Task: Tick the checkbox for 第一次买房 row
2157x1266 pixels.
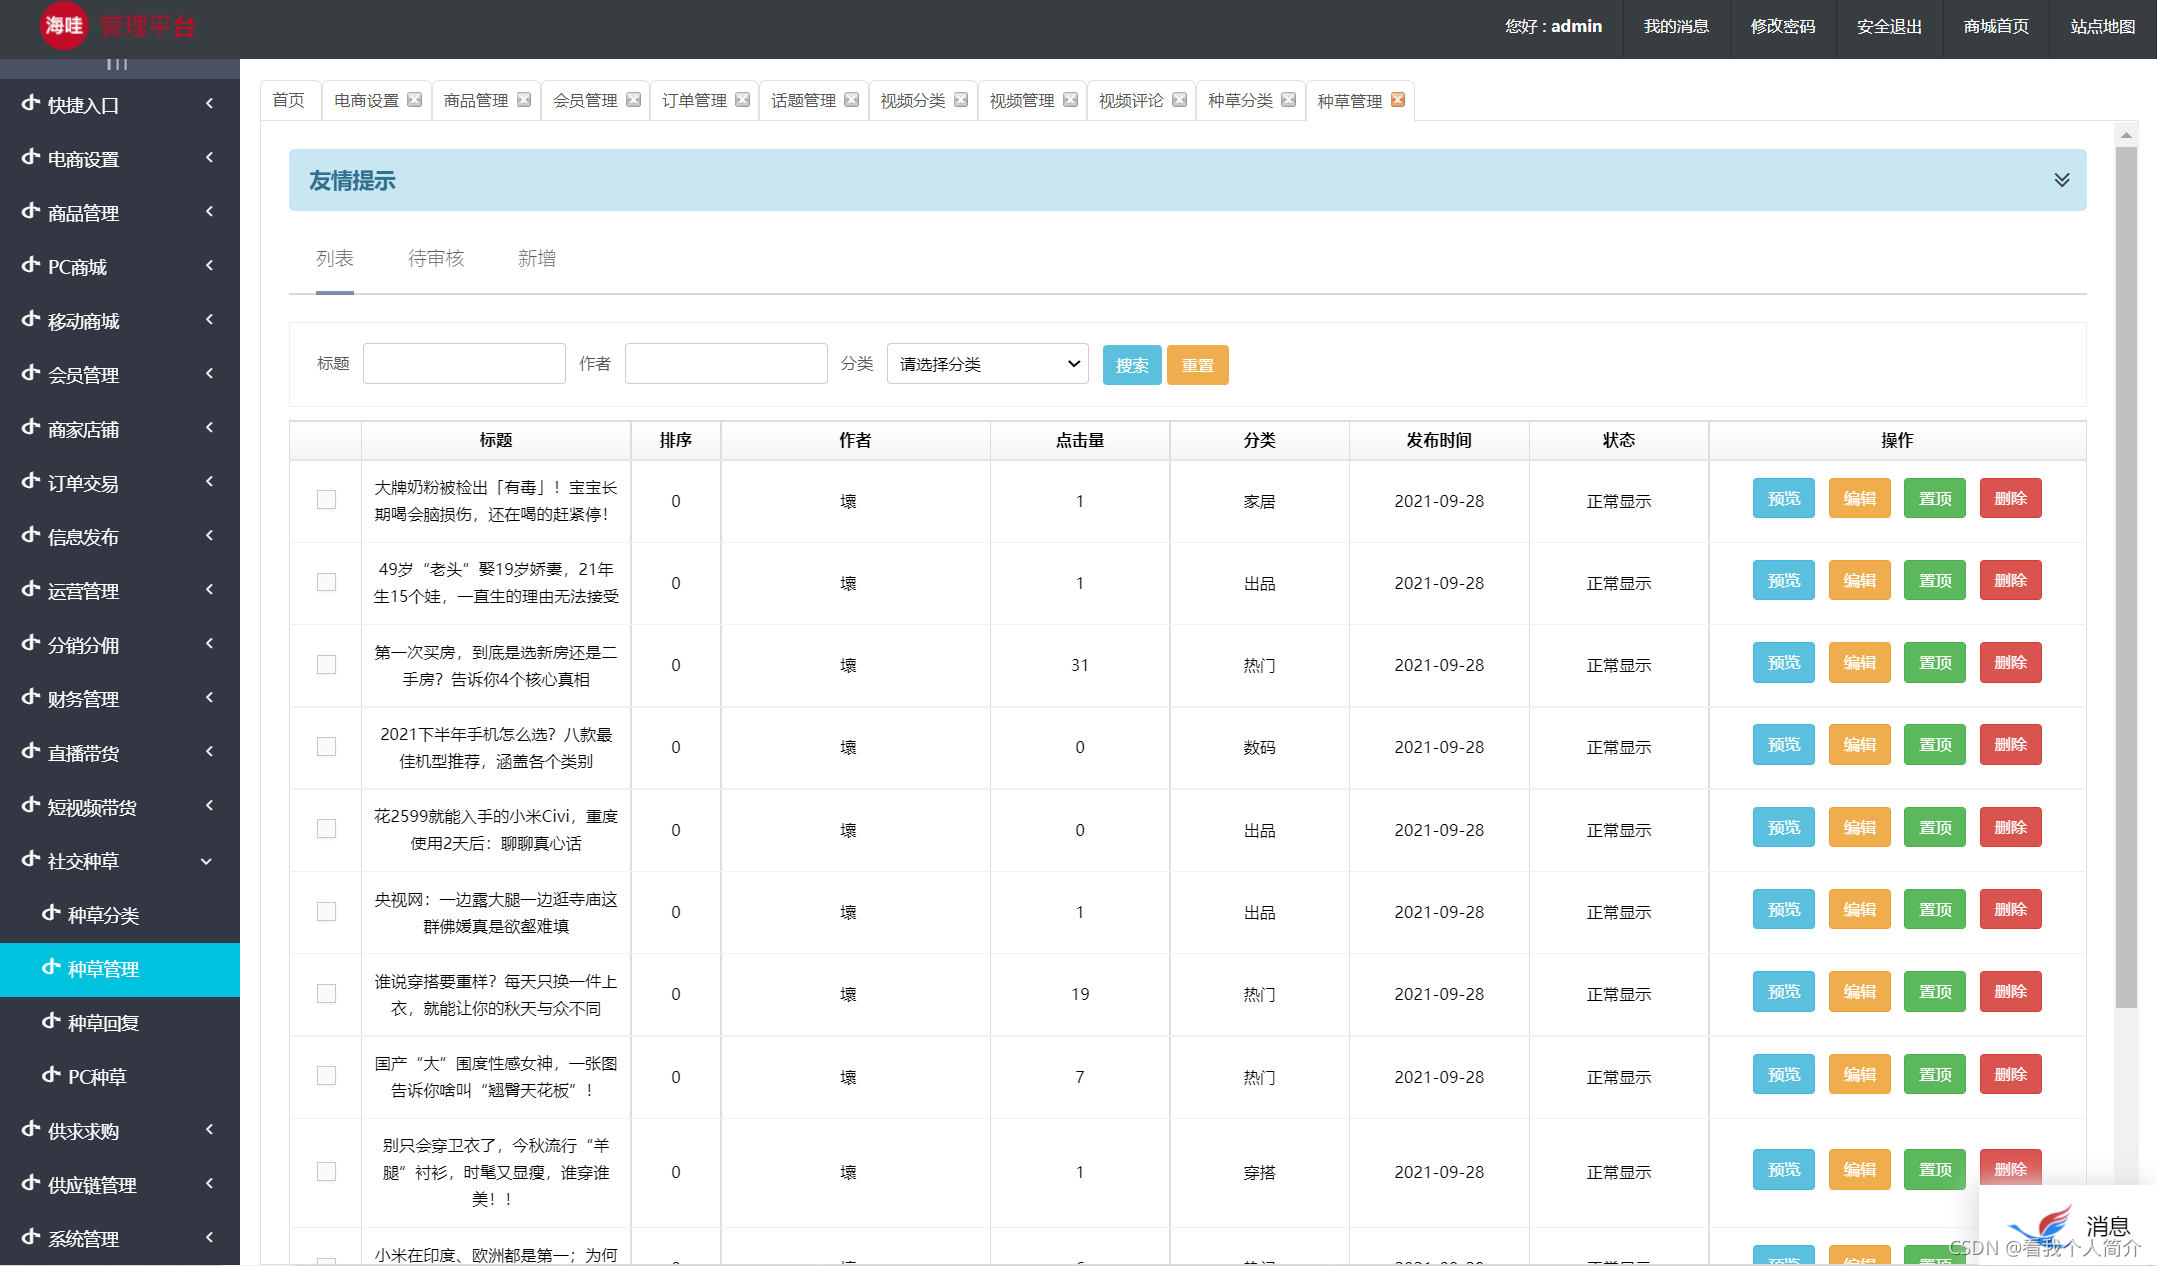Action: click(326, 665)
